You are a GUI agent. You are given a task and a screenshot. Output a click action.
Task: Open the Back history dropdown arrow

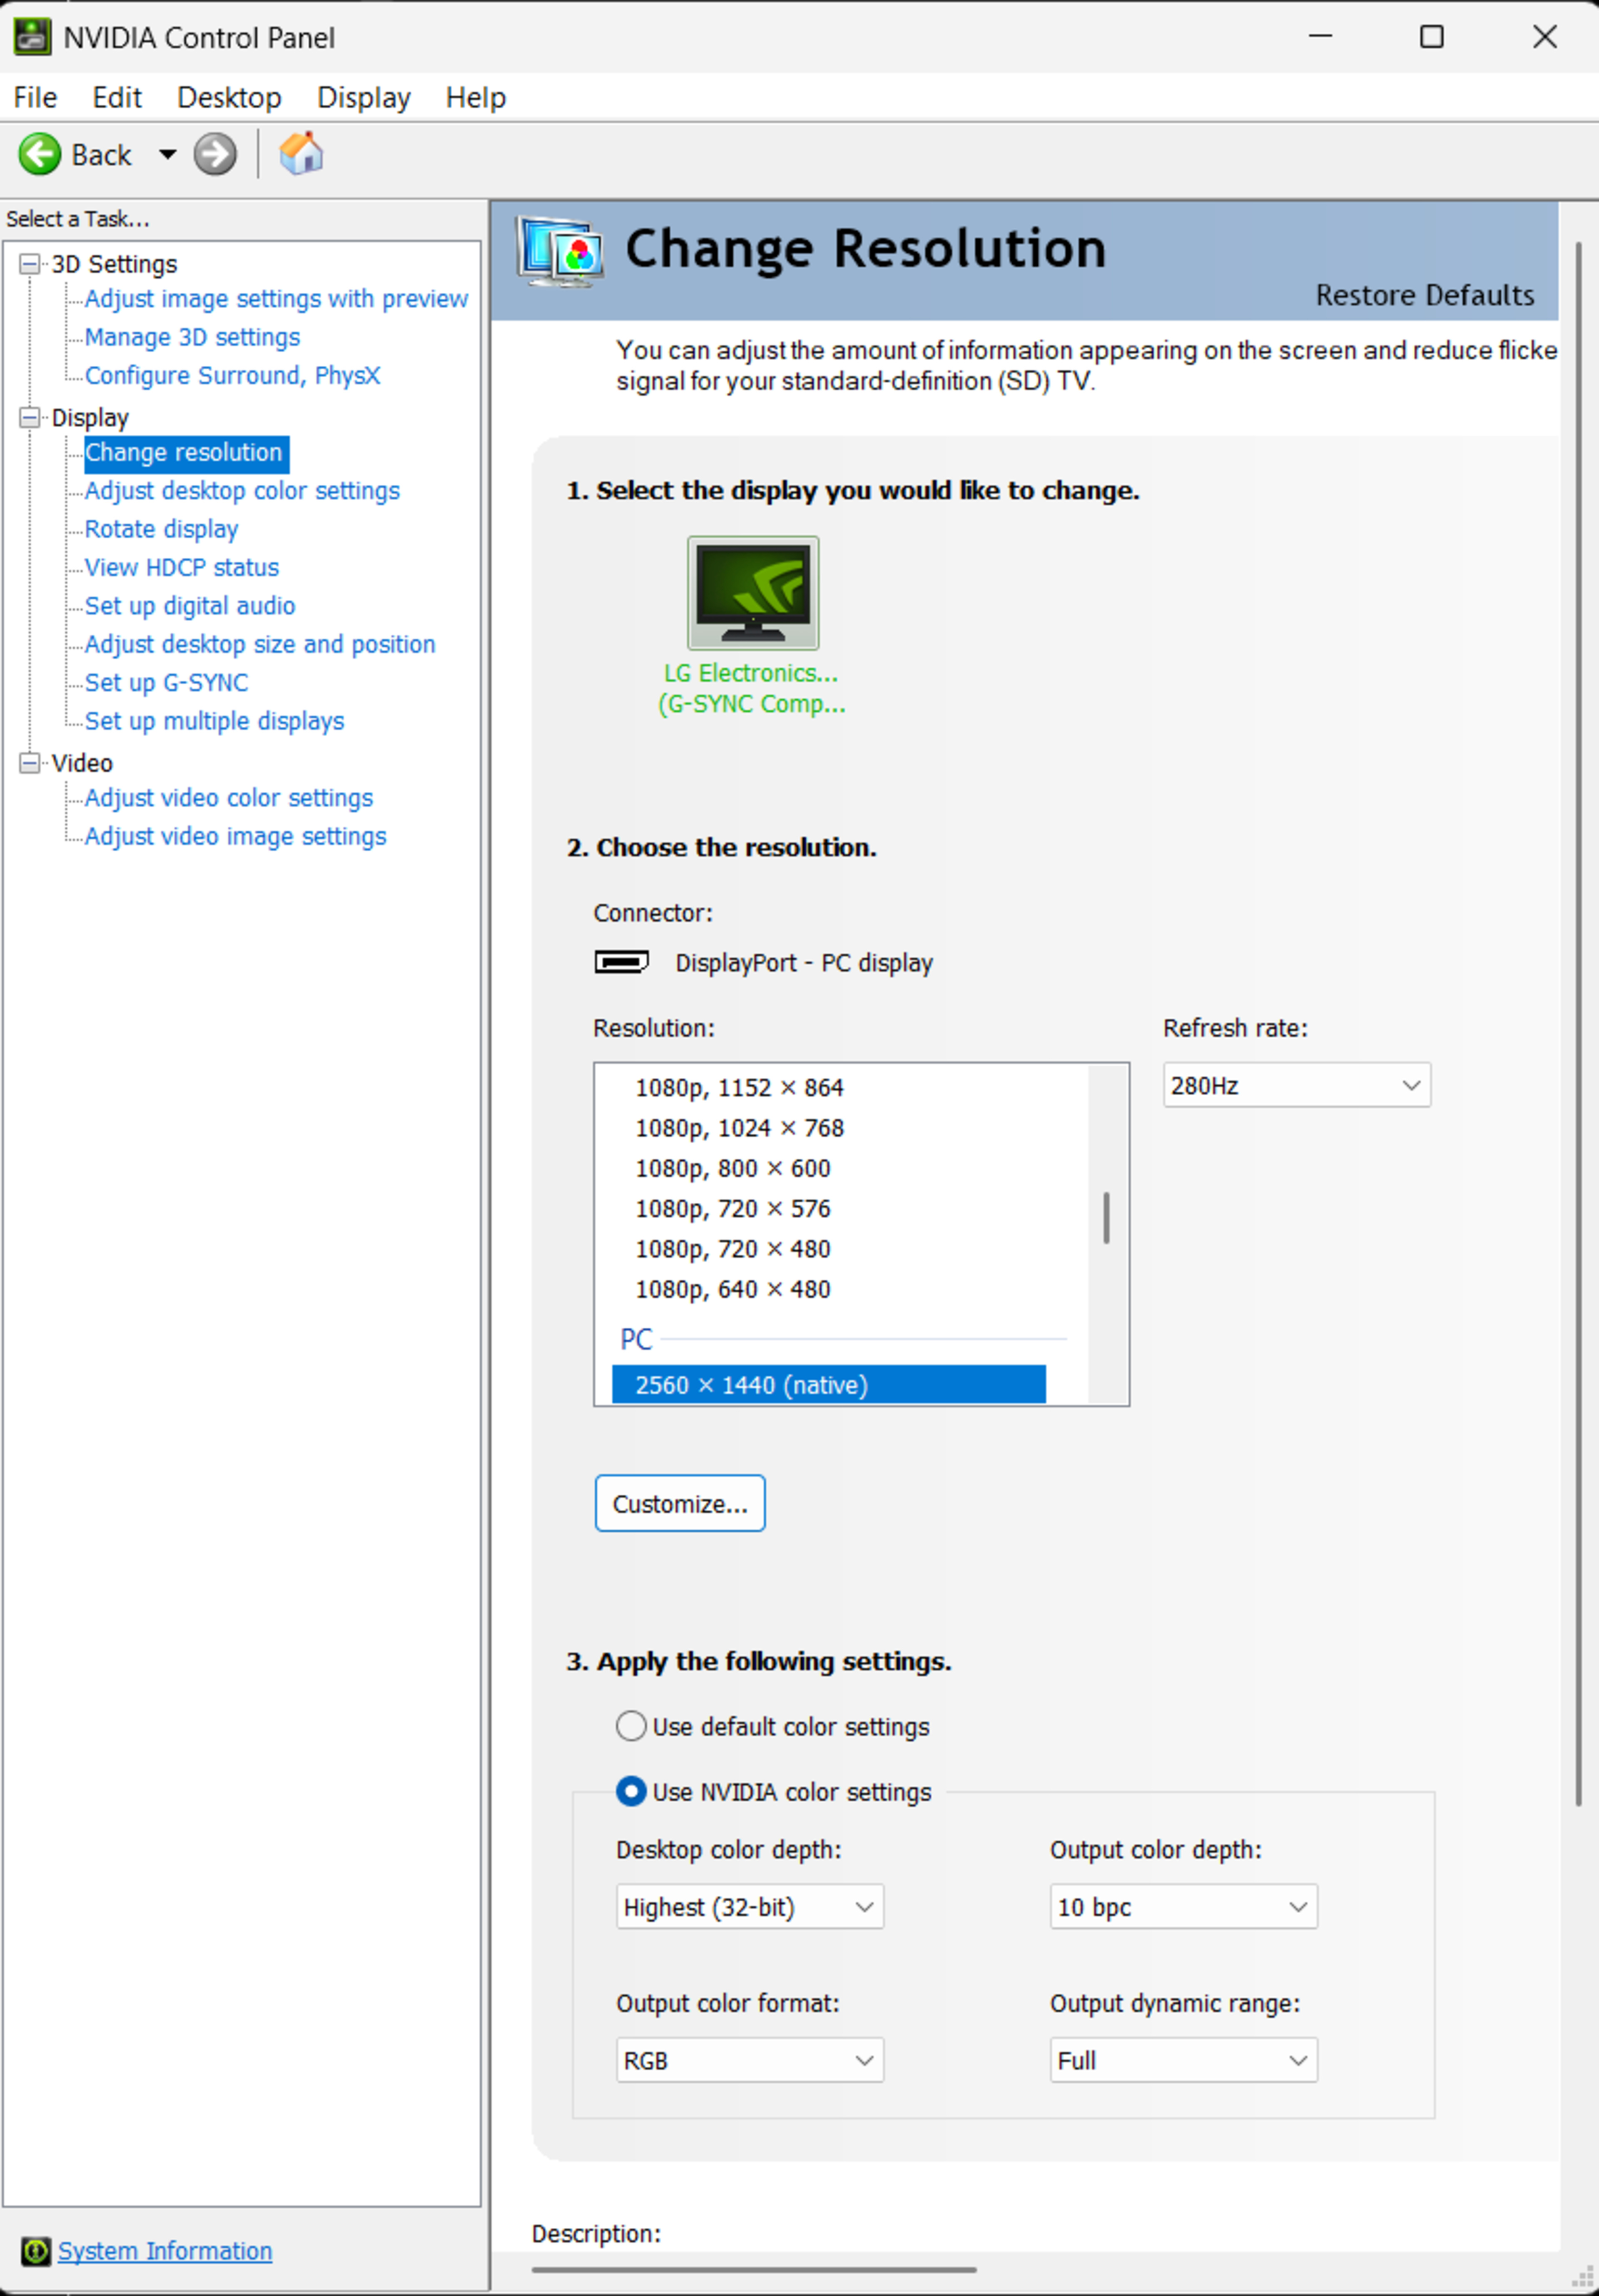pyautogui.click(x=167, y=155)
